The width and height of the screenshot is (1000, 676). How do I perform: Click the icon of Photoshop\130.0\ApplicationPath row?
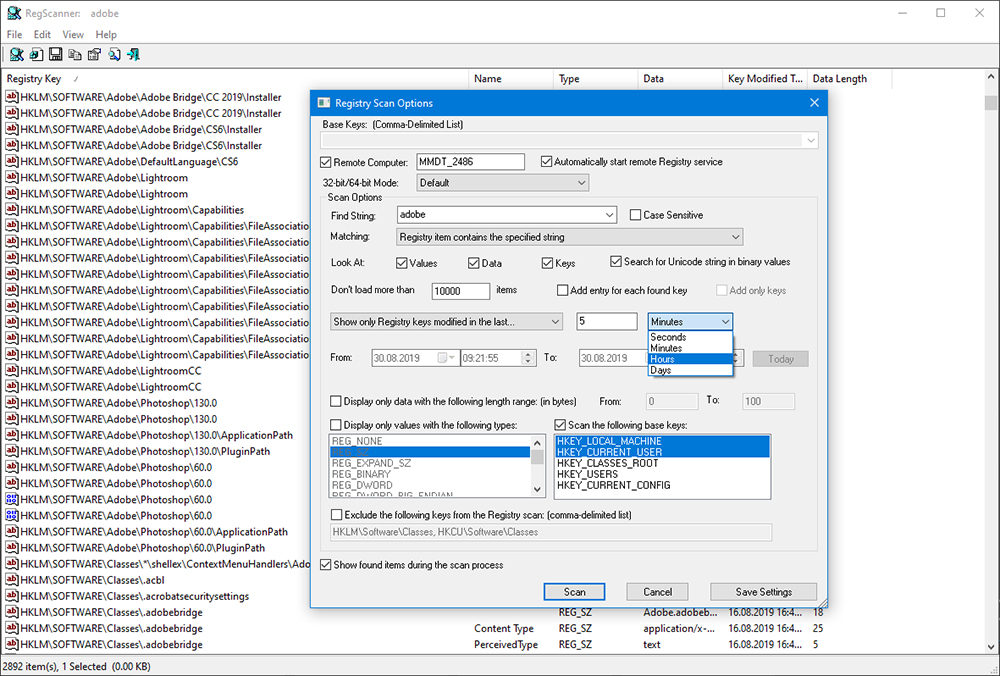[x=11, y=435]
